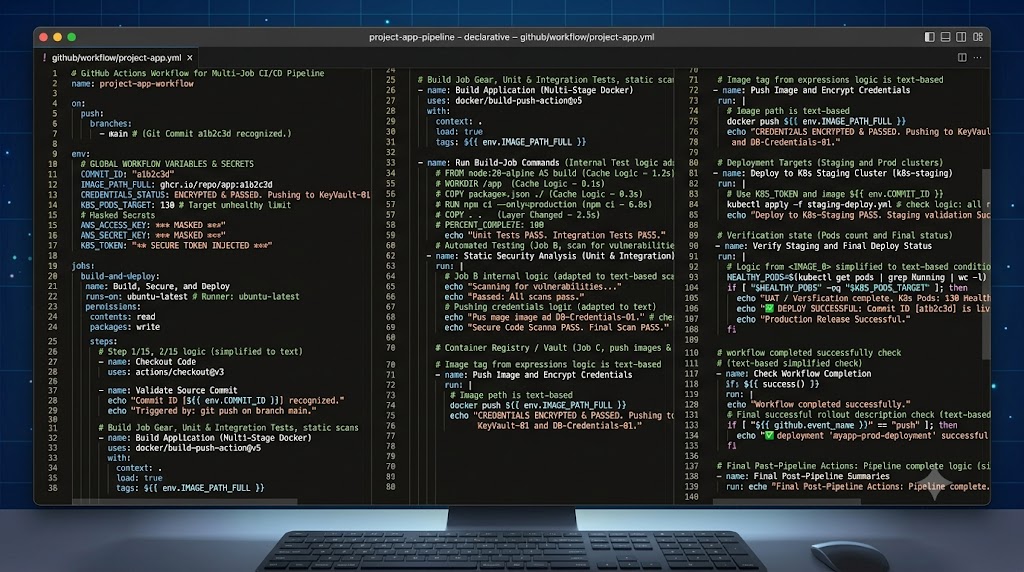Image resolution: width=1024 pixels, height=572 pixels.
Task: Click 'name: Run Build-Job Commands' line
Action: [546, 163]
